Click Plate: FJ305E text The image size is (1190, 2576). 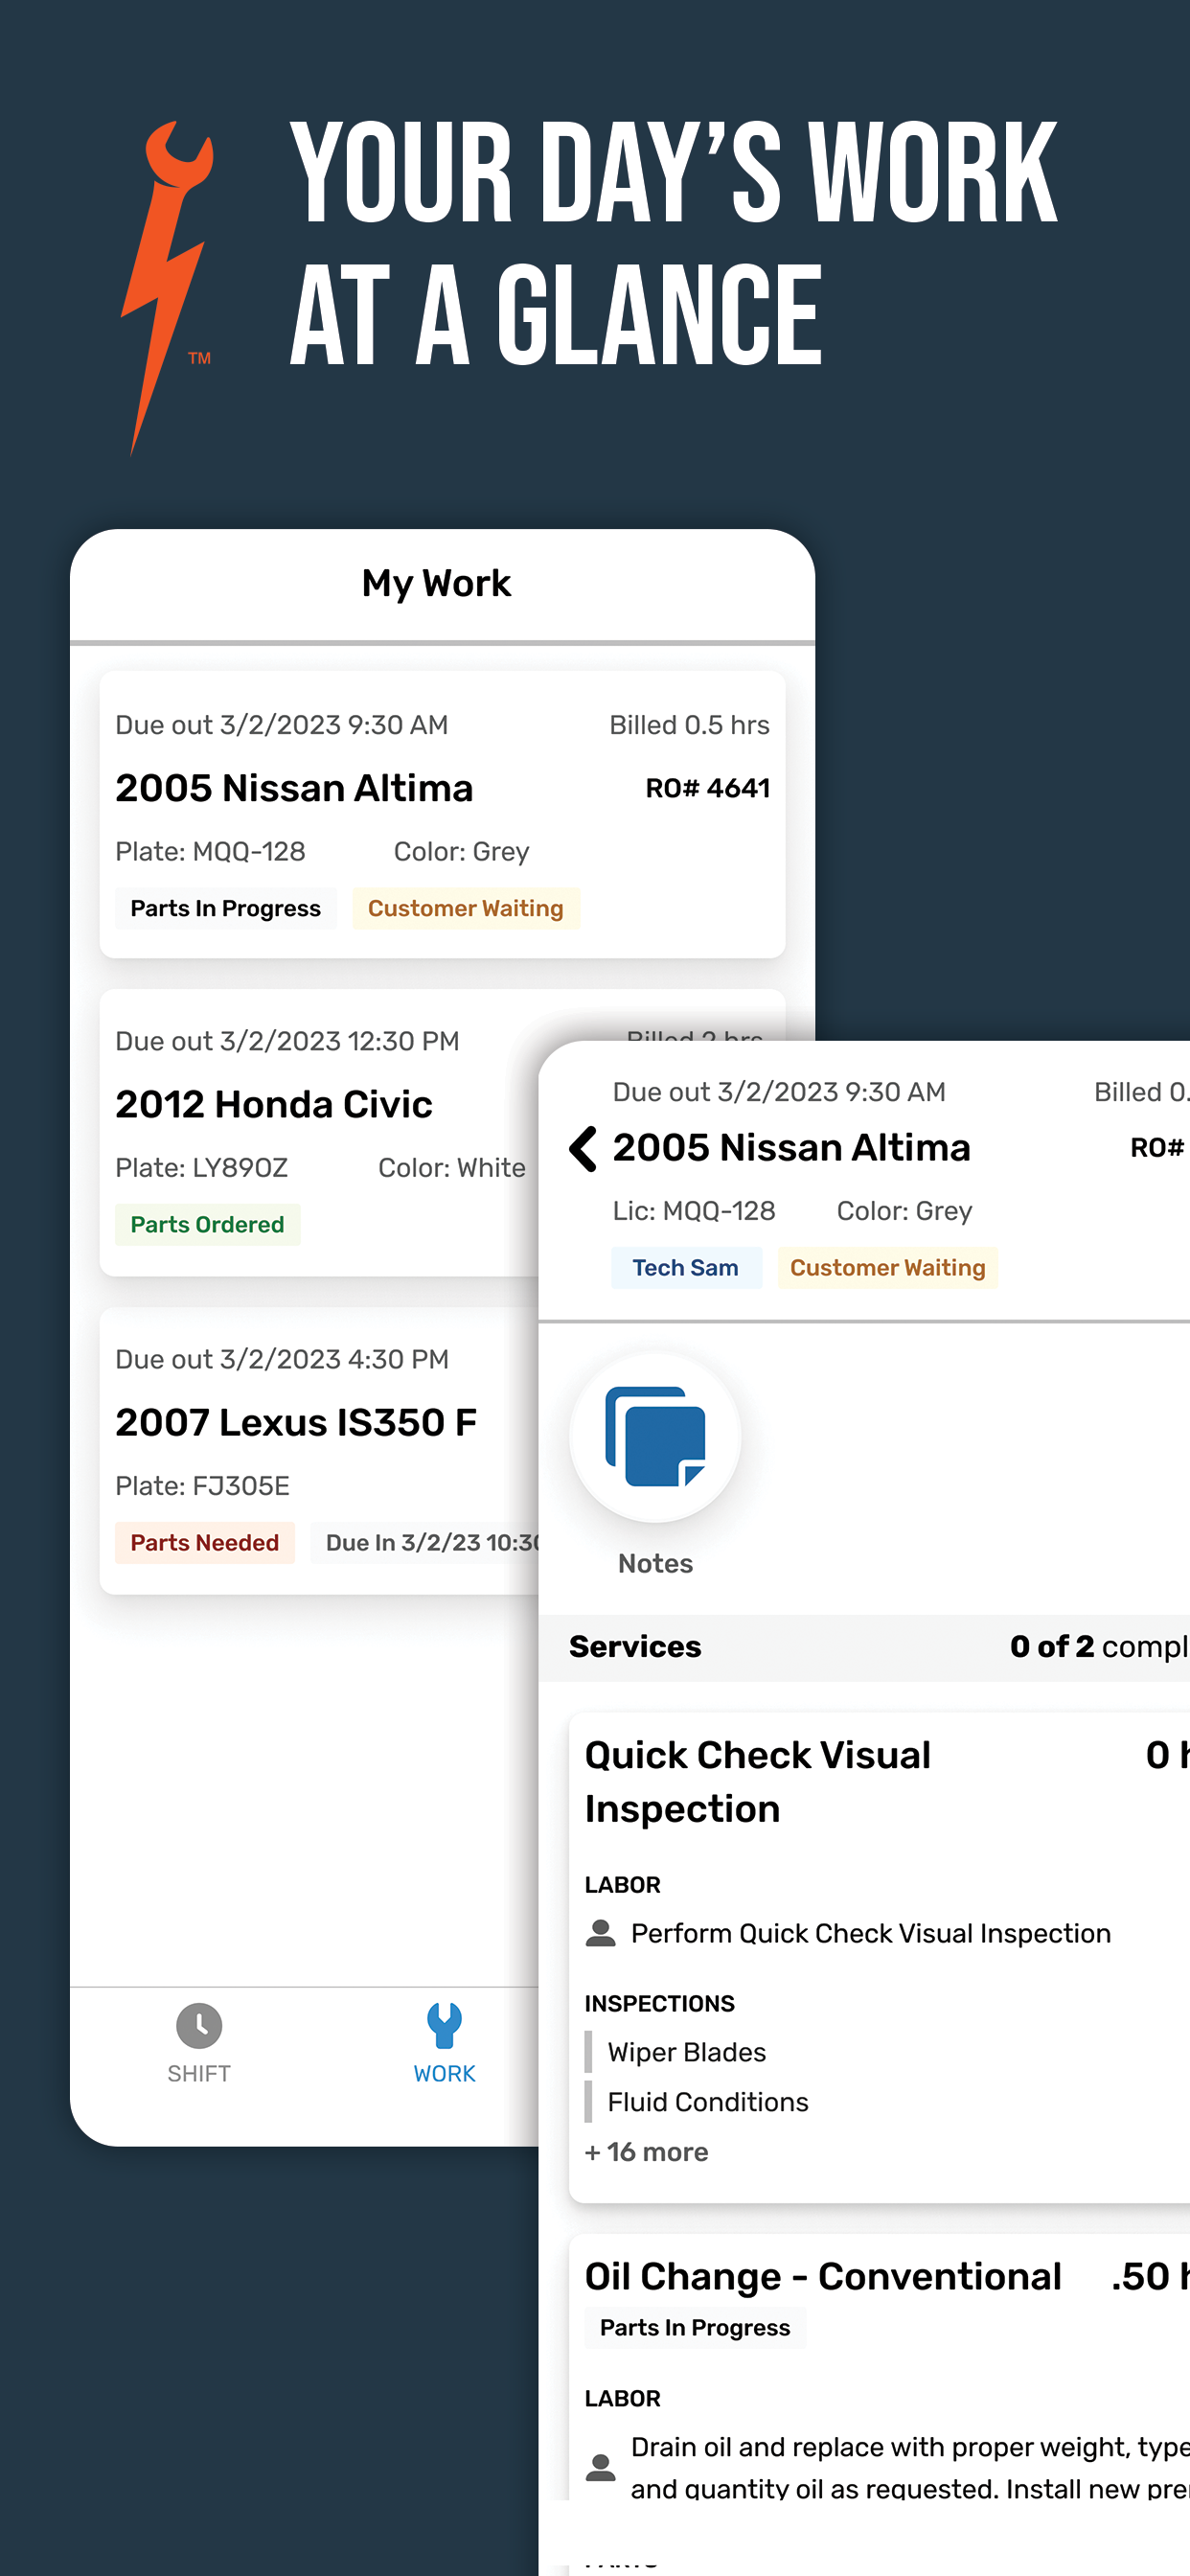click(203, 1485)
